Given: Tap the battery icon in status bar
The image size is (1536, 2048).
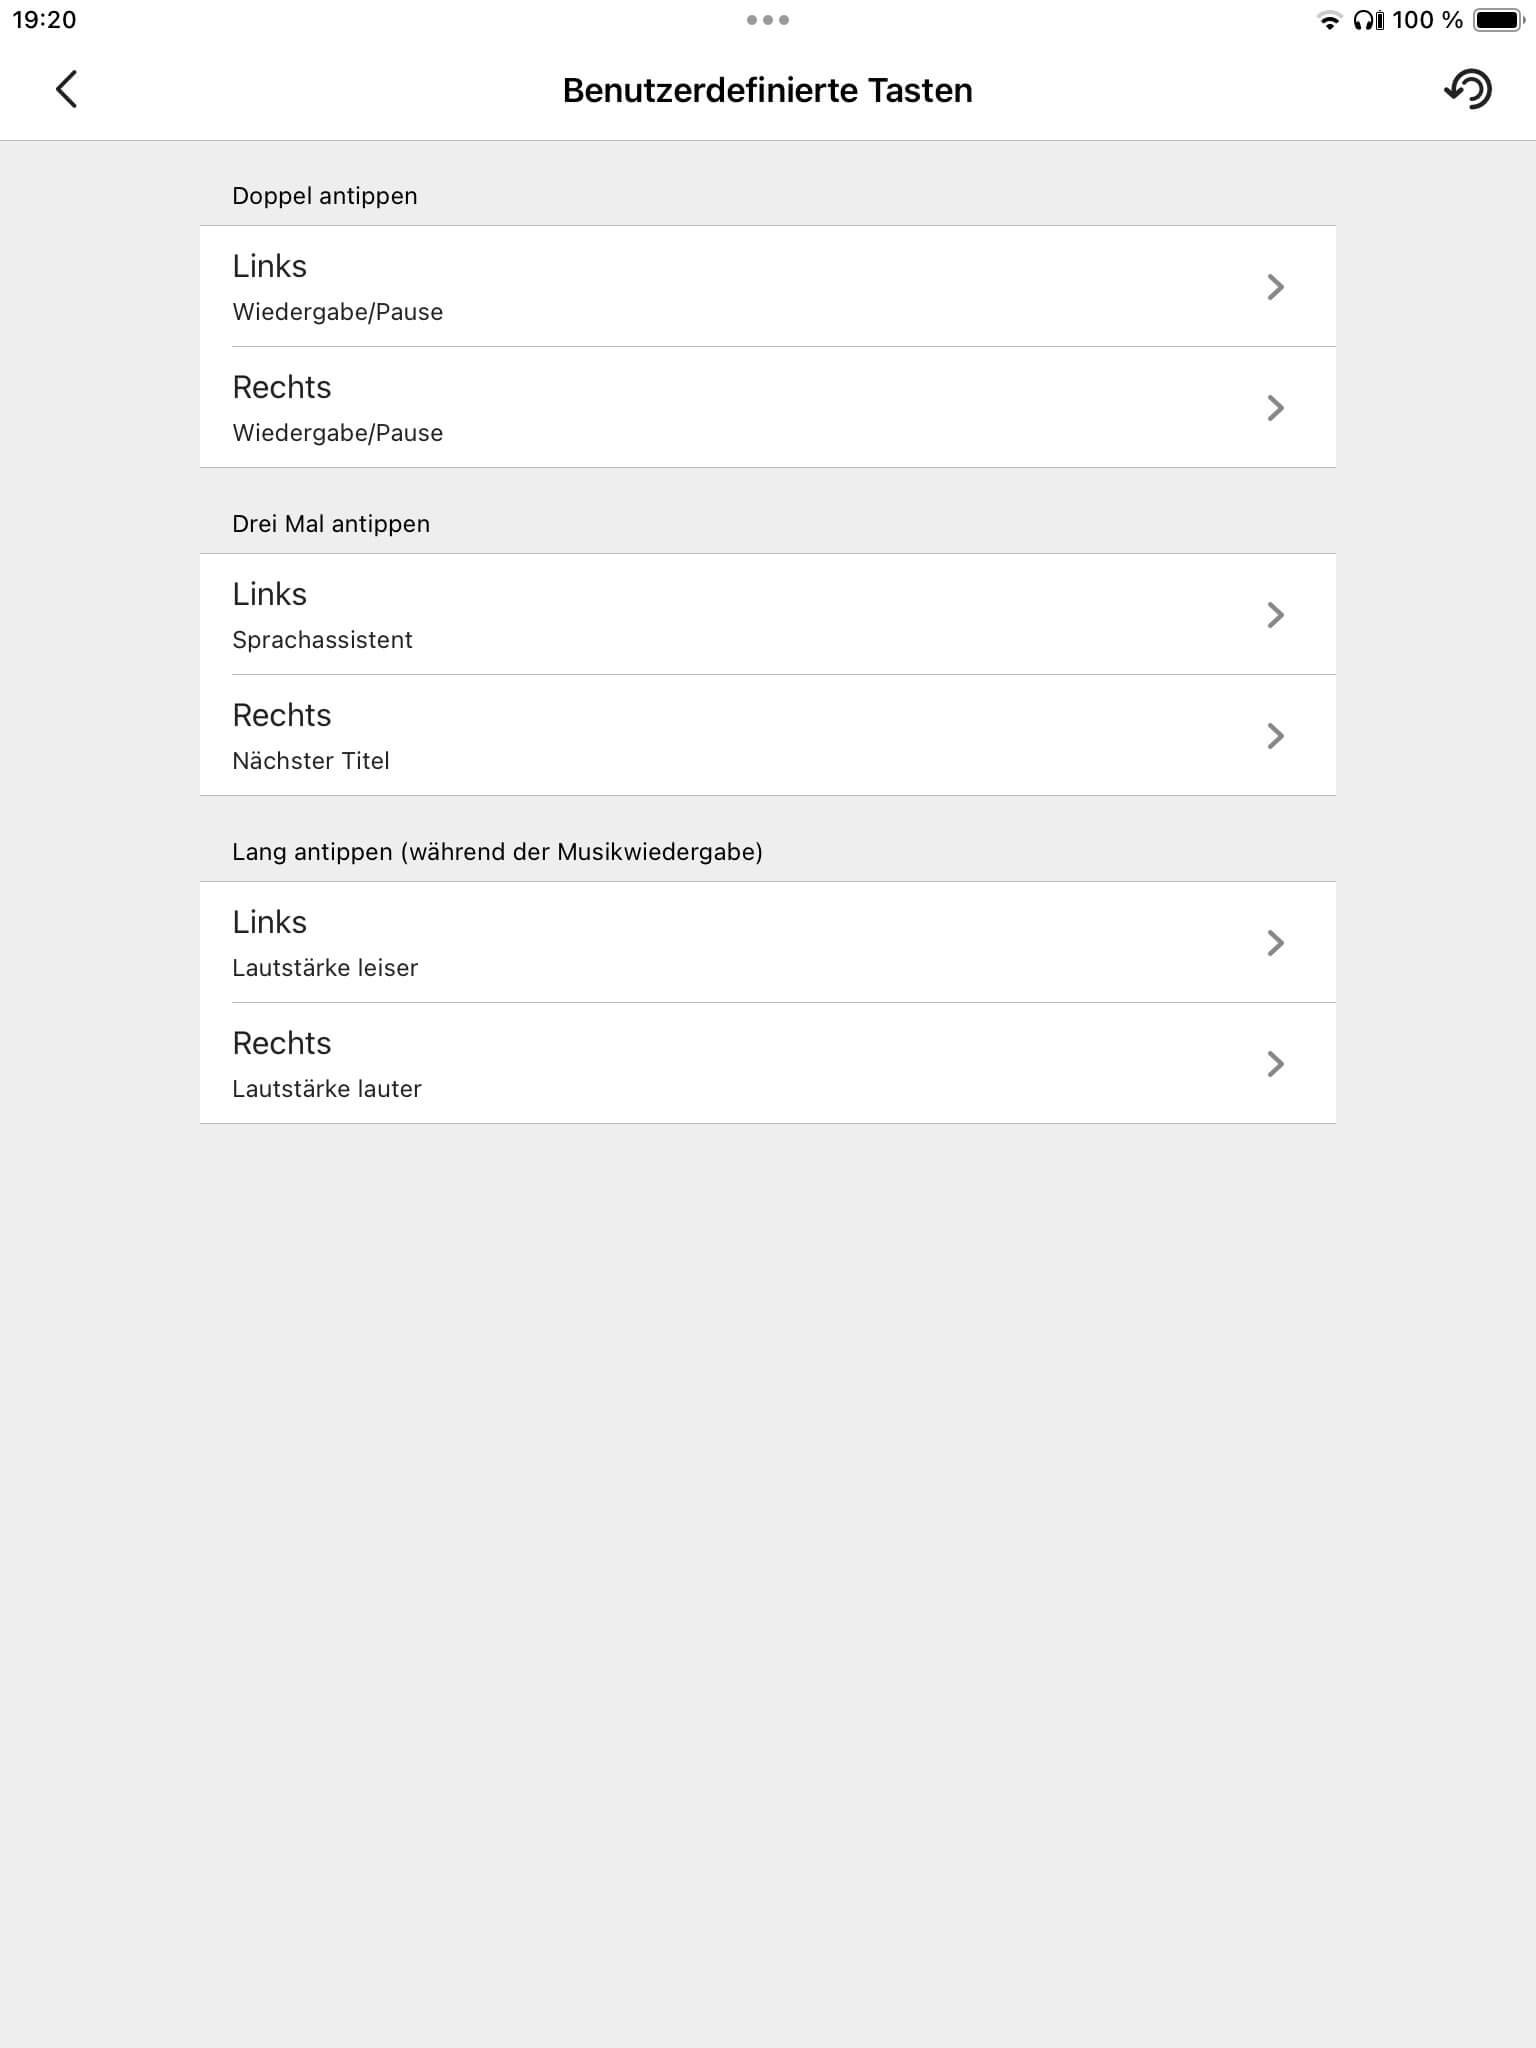Looking at the screenshot, I should click(1498, 21).
